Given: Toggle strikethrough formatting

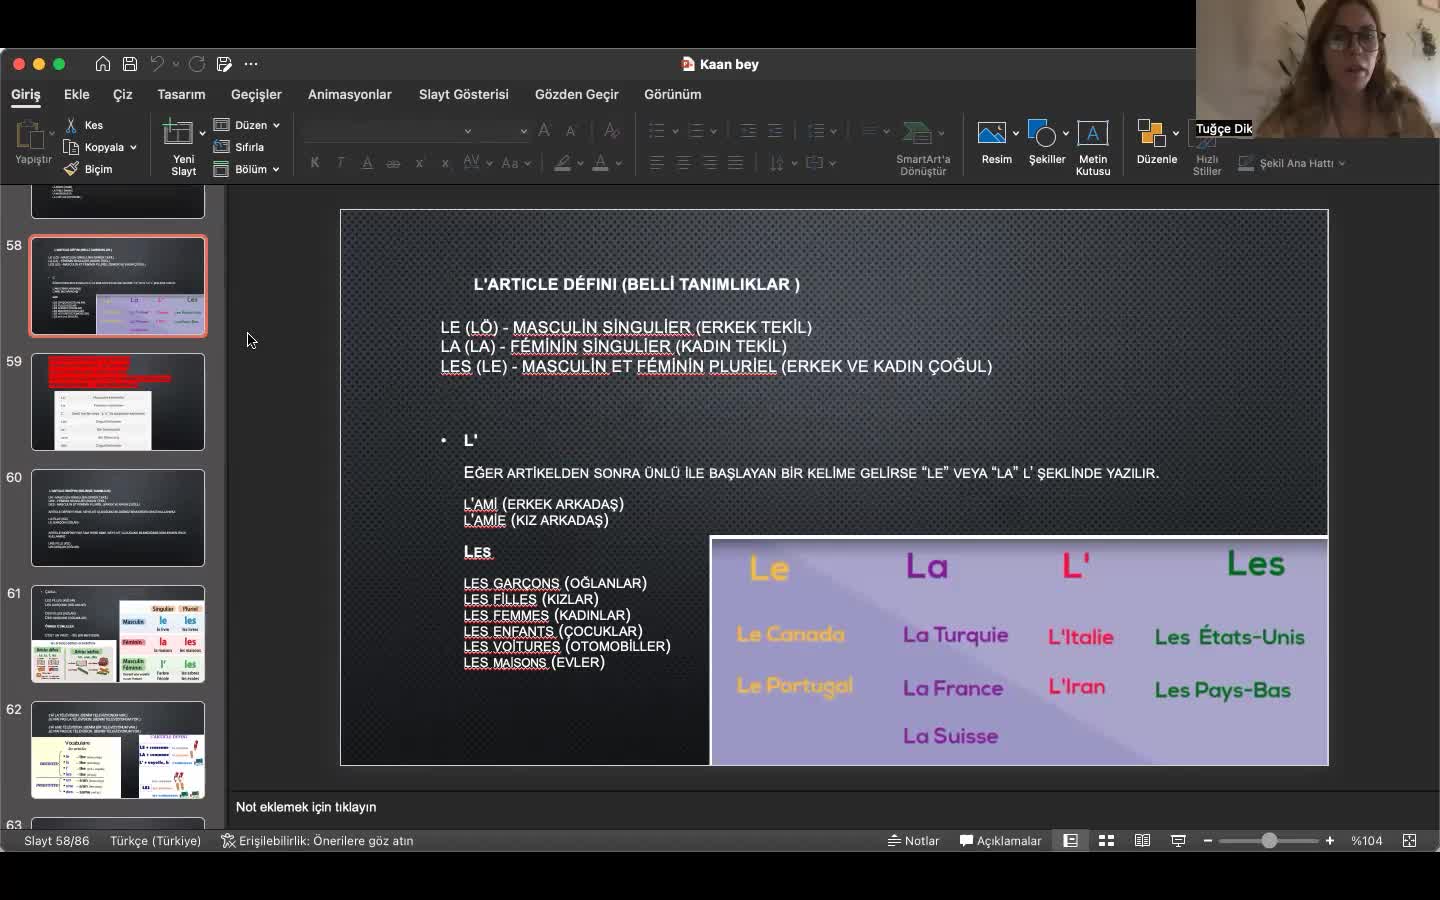Looking at the screenshot, I should click(x=393, y=163).
